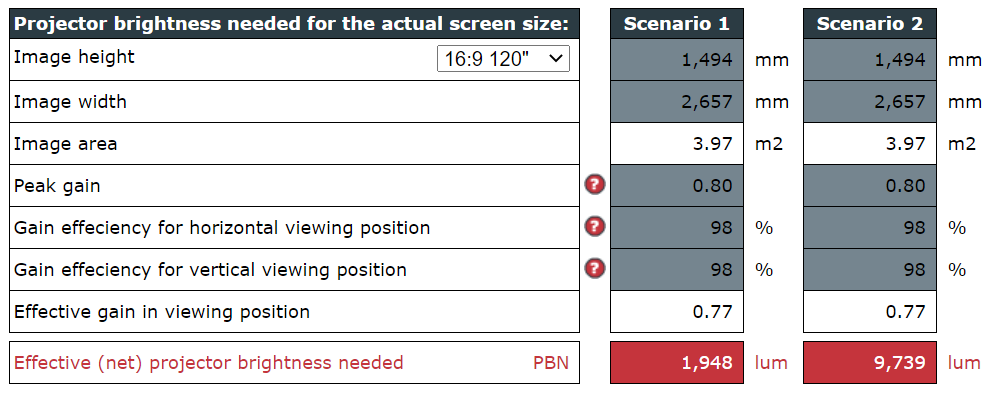Edit Scenario 1 vertical gain efficiency field

[x=677, y=269]
